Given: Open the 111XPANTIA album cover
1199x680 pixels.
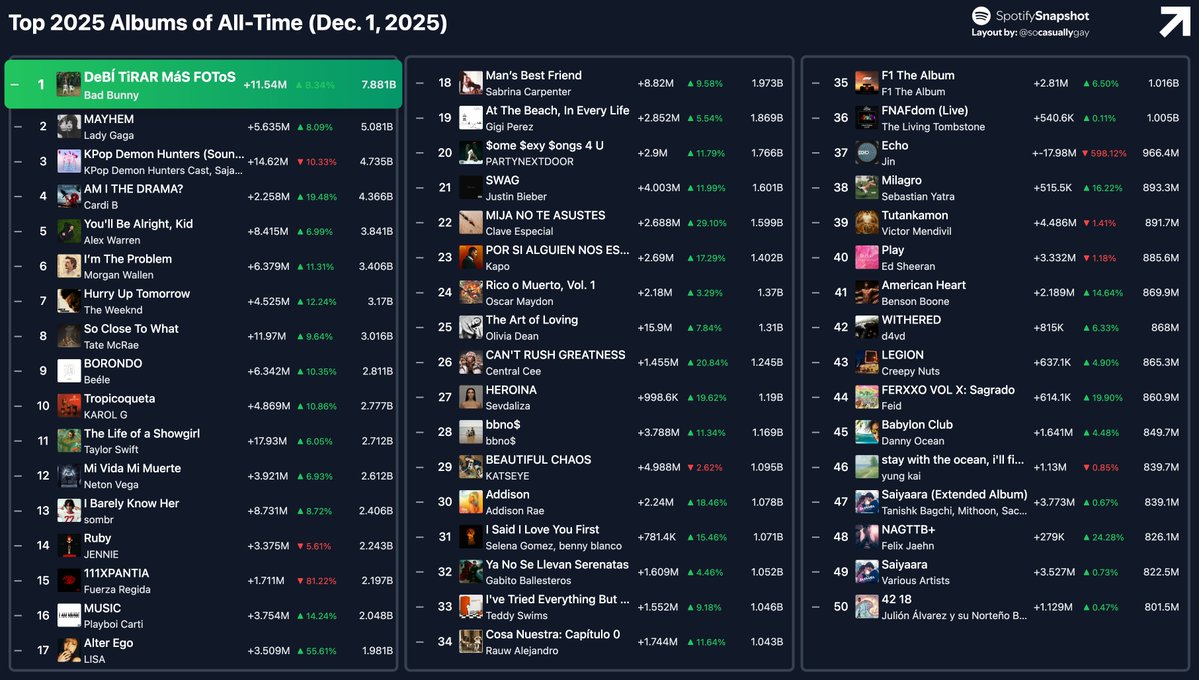Looking at the screenshot, I should 69,581.
